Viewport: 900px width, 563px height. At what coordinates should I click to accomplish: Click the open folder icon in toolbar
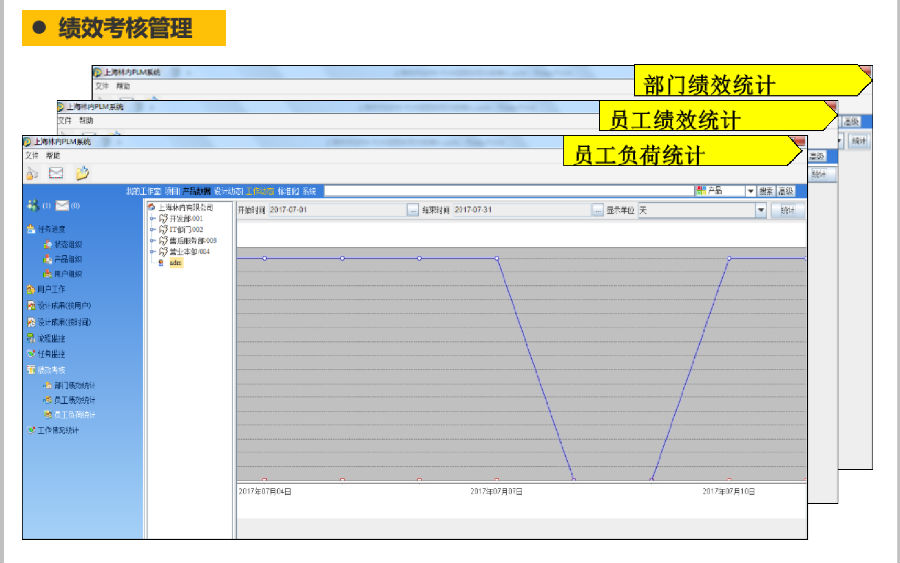coord(82,173)
